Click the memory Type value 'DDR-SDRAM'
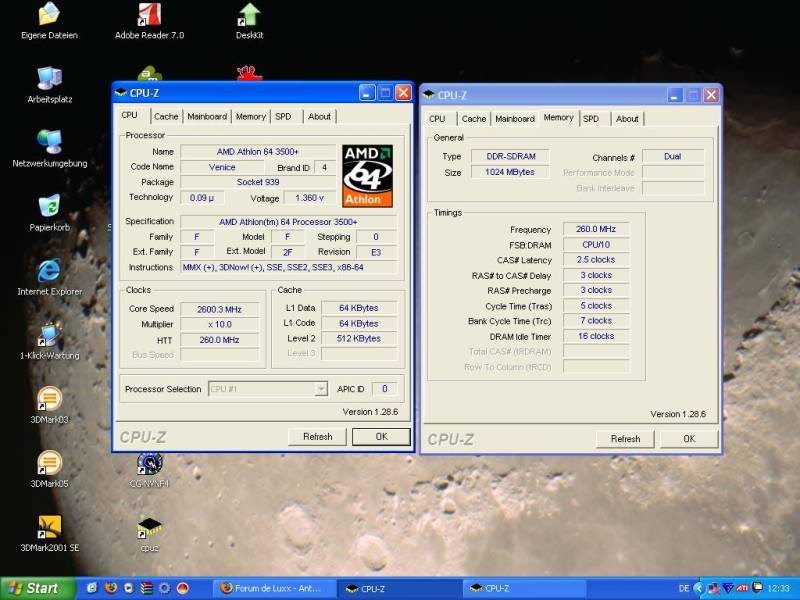 (510, 156)
